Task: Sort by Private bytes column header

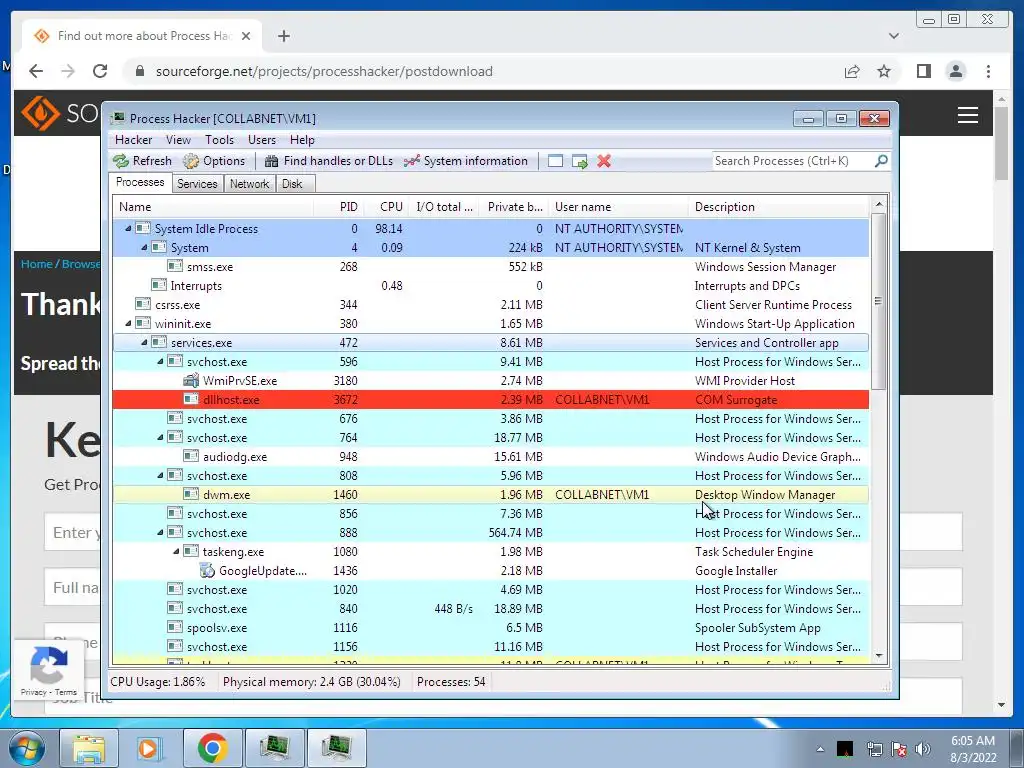Action: click(x=515, y=206)
